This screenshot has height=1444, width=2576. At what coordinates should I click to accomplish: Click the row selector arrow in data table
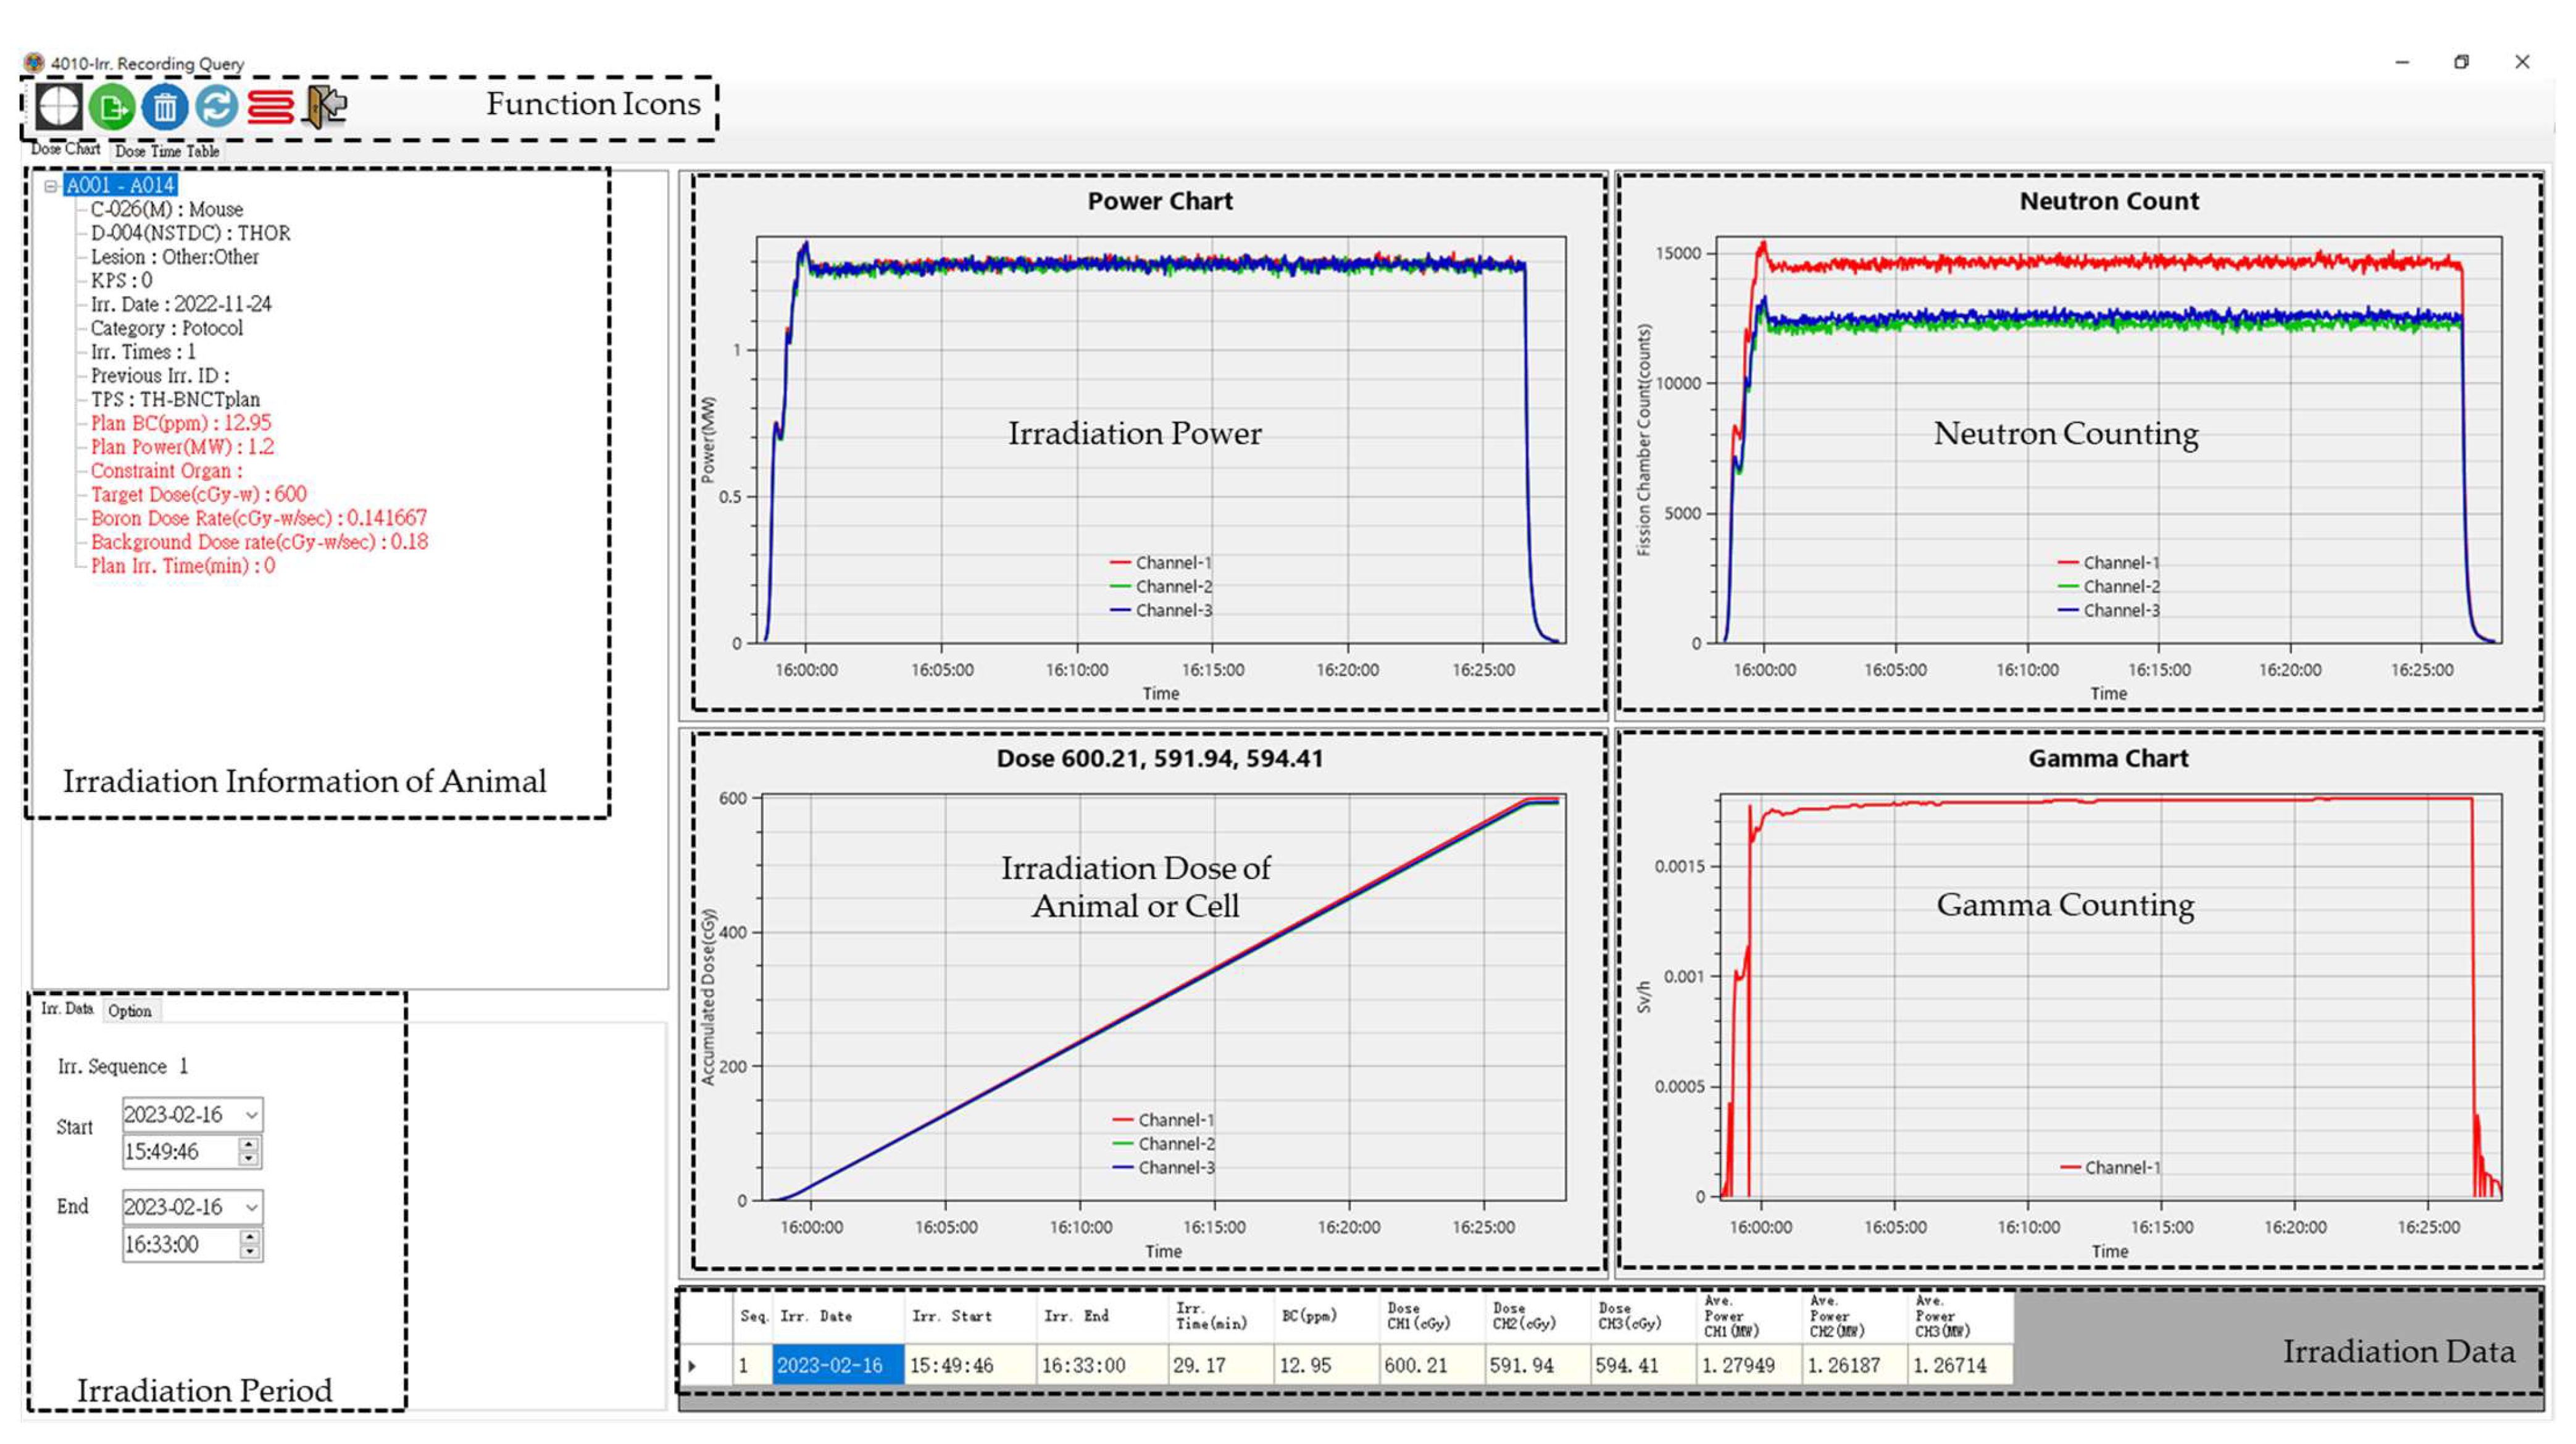pyautogui.click(x=692, y=1365)
